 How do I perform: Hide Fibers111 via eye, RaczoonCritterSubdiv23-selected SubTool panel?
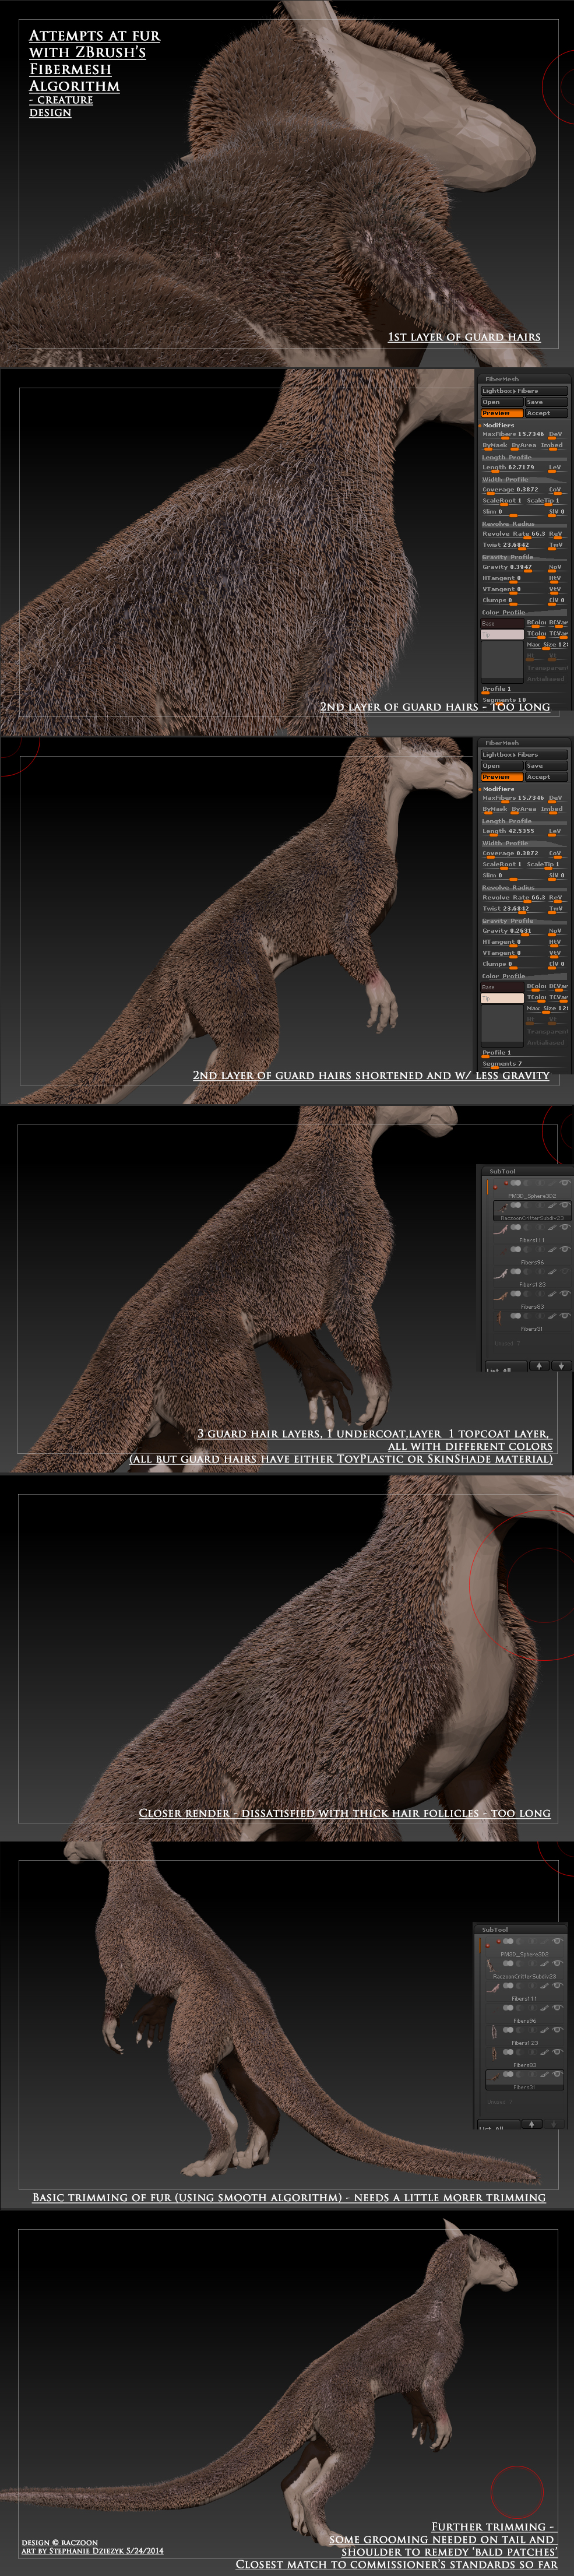[x=565, y=1228]
